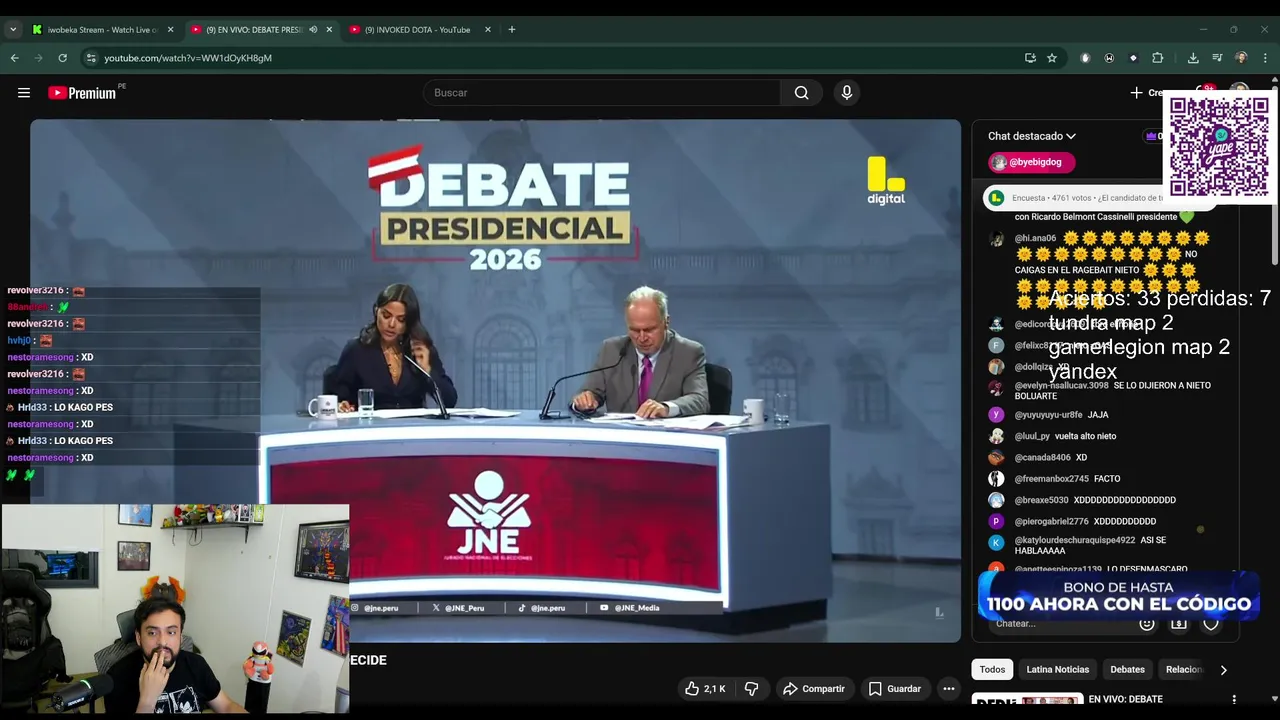The image size is (1280, 720).
Task: Click @freemanbox2745 avatar in chat
Action: tap(996, 479)
